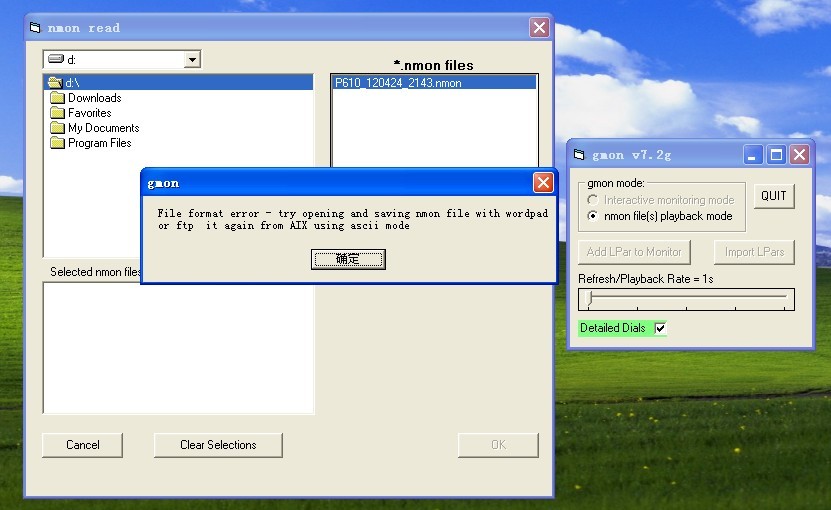
Task: Toggle the Detailed Dials checkbox
Action: click(x=660, y=328)
